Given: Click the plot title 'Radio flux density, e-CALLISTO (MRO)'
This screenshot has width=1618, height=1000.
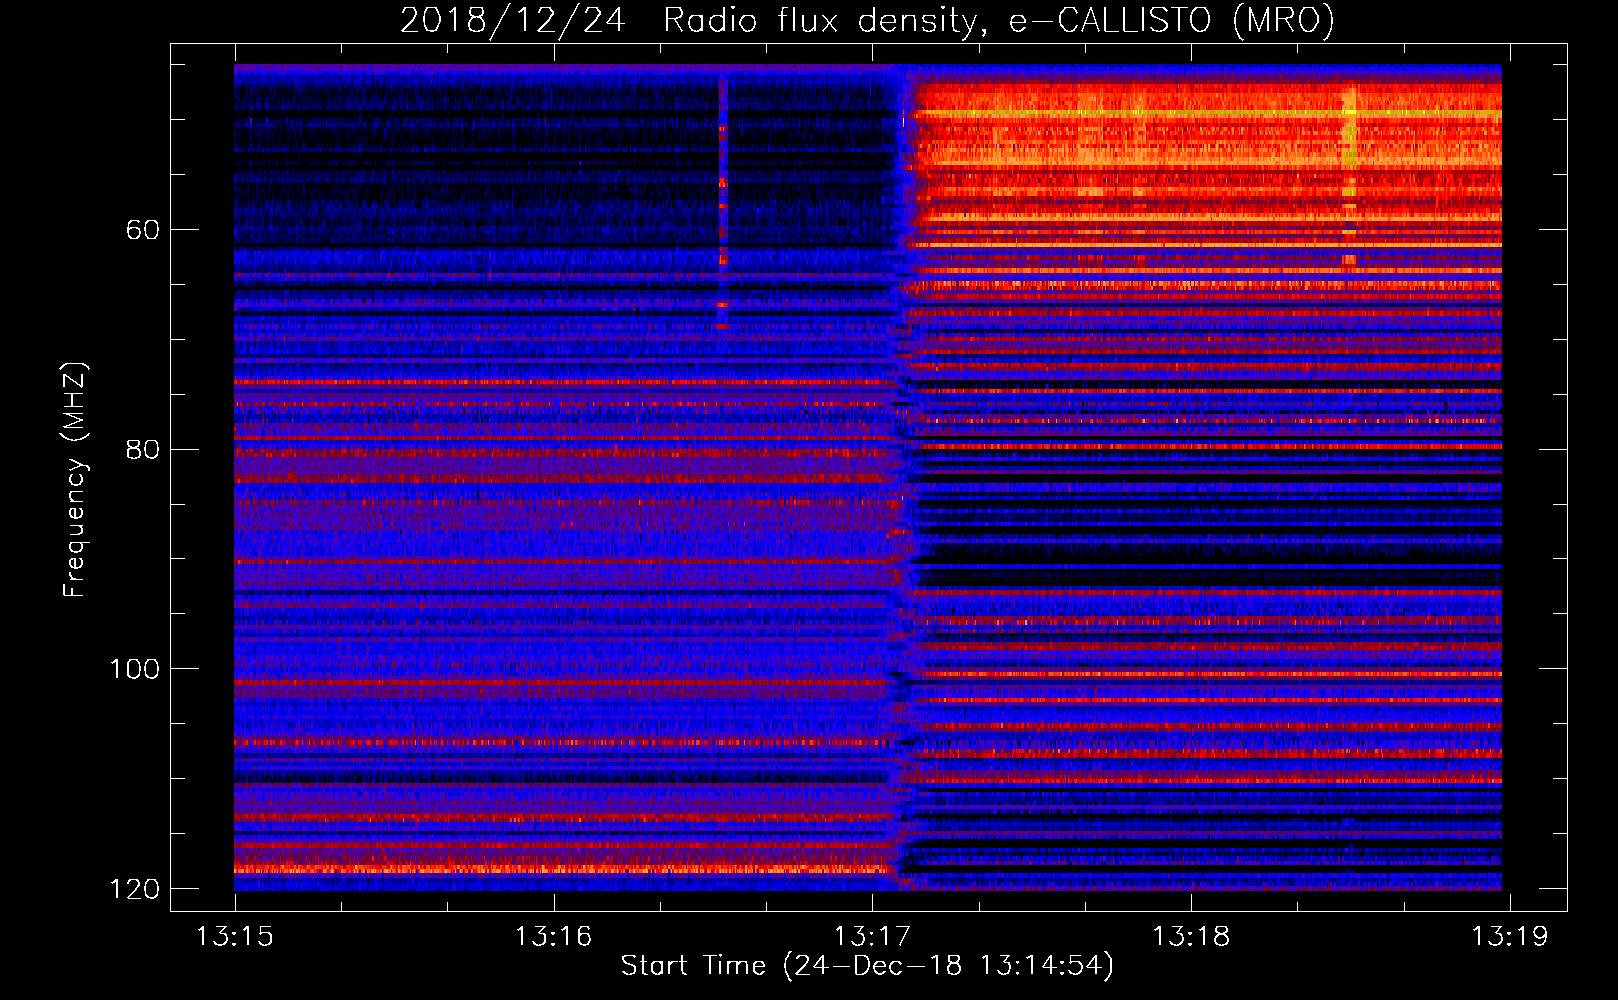Looking at the screenshot, I should click(999, 20).
